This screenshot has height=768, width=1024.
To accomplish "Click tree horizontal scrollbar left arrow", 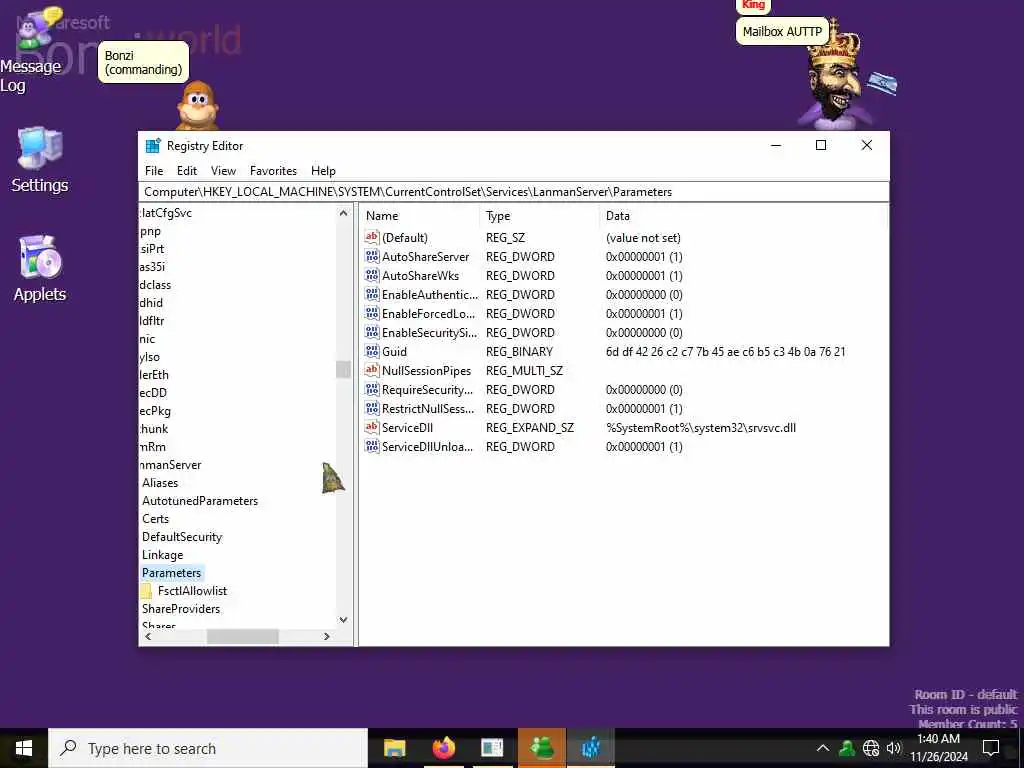I will (148, 636).
